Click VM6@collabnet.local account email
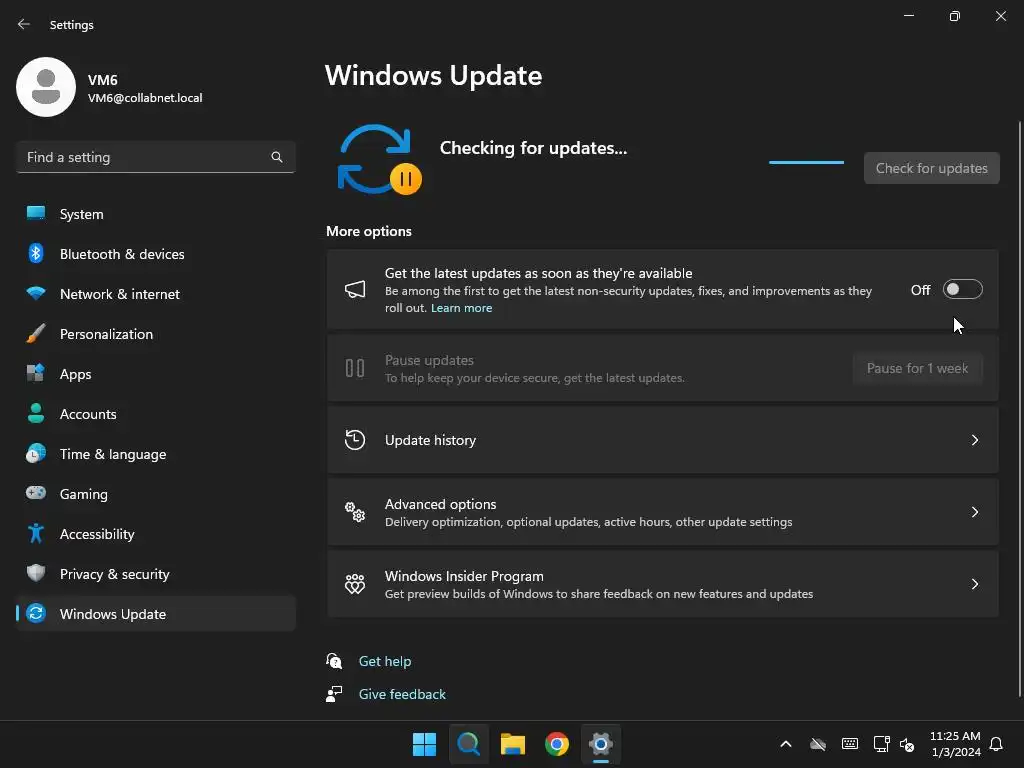1024x768 pixels. click(x=145, y=98)
